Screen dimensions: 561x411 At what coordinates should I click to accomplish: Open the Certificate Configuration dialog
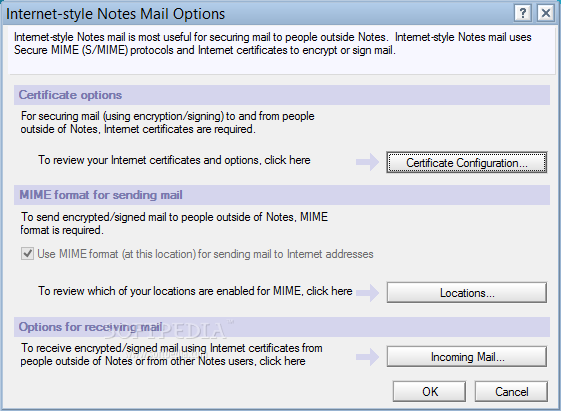[467, 162]
